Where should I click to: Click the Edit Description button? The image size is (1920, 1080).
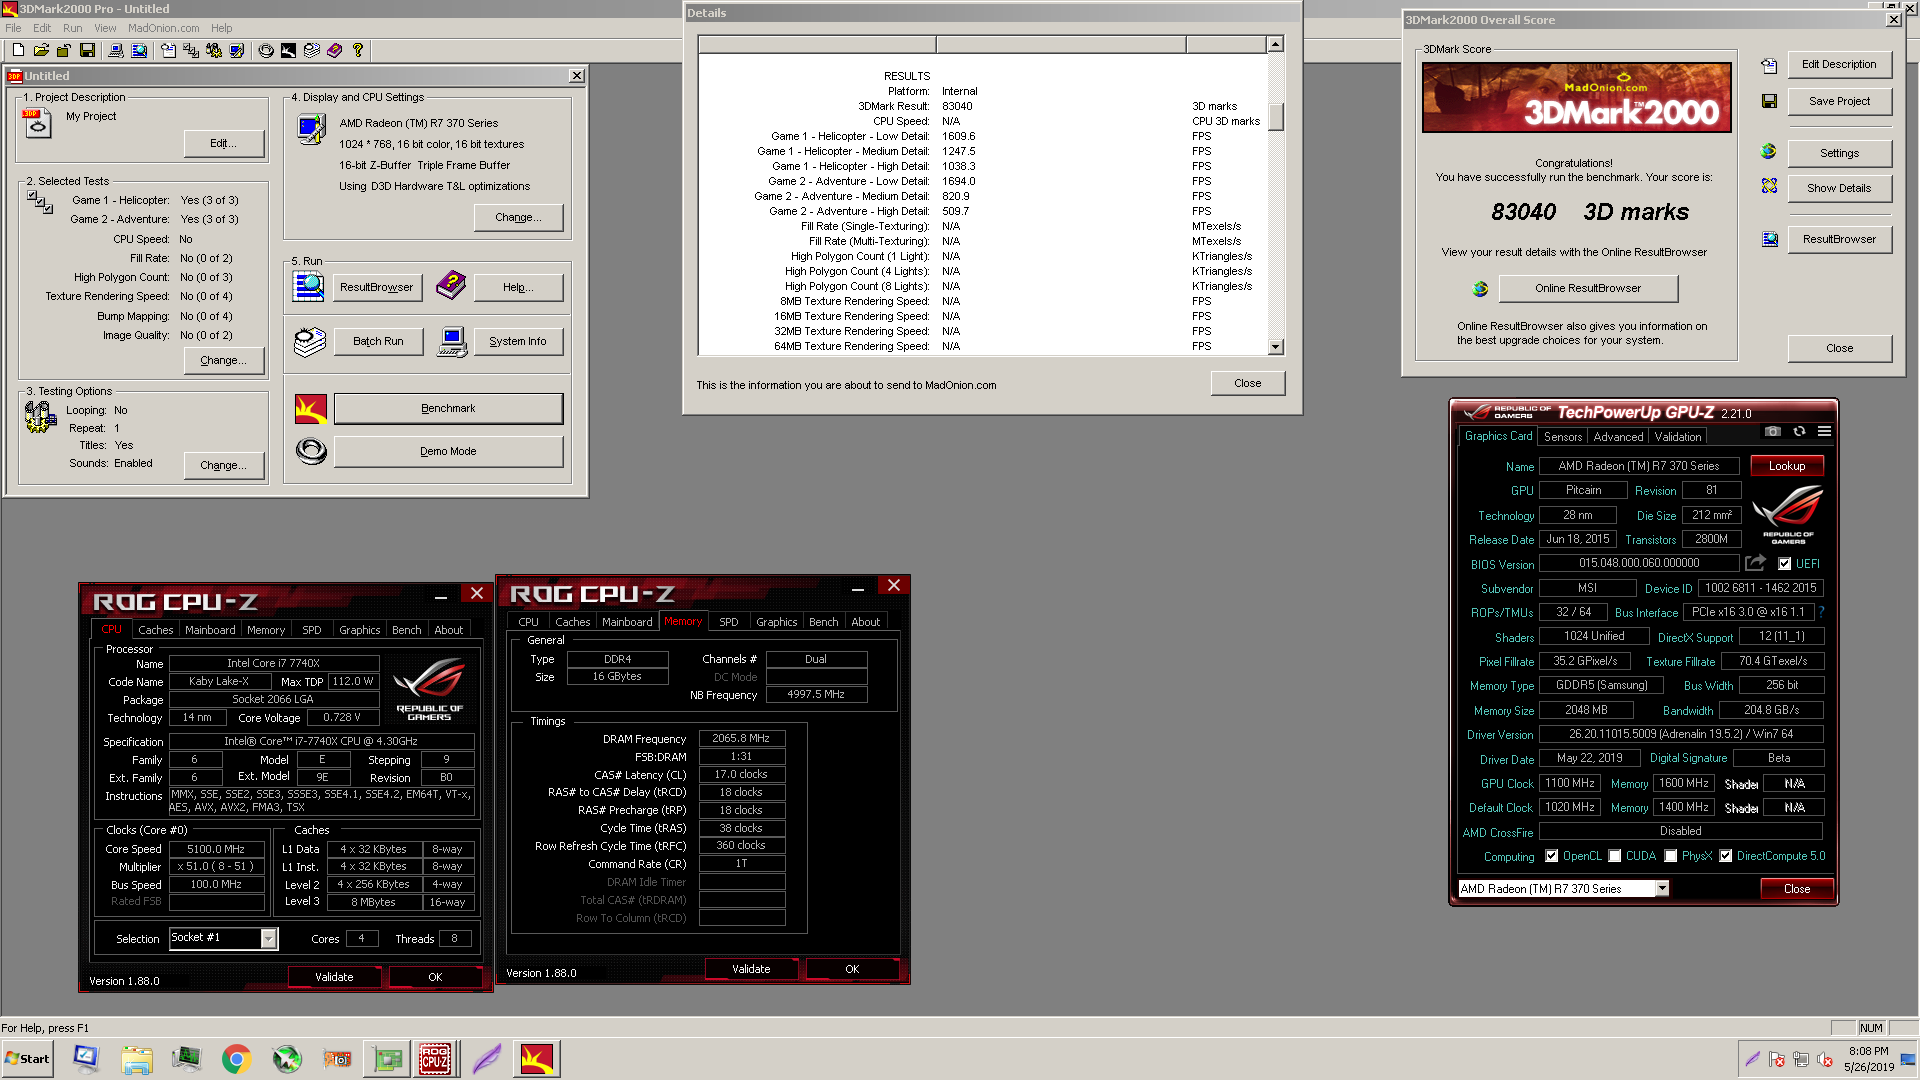tap(1839, 65)
